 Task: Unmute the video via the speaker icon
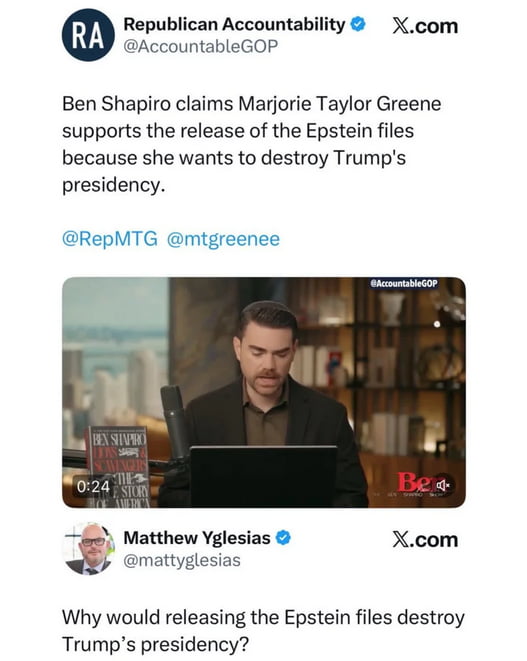pyautogui.click(x=443, y=485)
